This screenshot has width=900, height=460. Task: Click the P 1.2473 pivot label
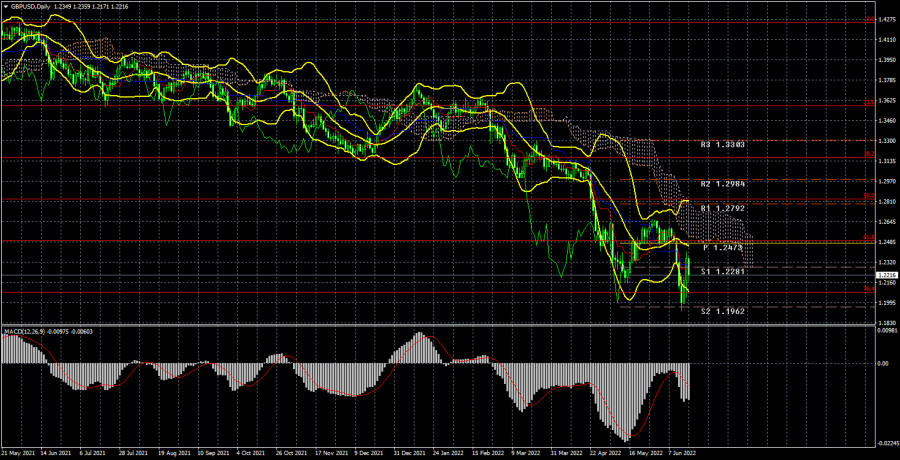pyautogui.click(x=723, y=248)
